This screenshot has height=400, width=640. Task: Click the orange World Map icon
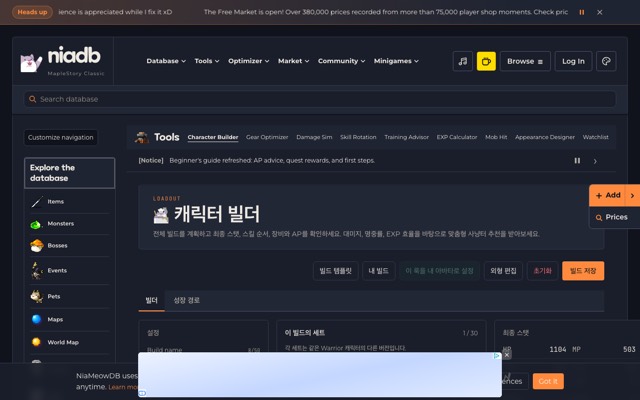tap(36, 342)
